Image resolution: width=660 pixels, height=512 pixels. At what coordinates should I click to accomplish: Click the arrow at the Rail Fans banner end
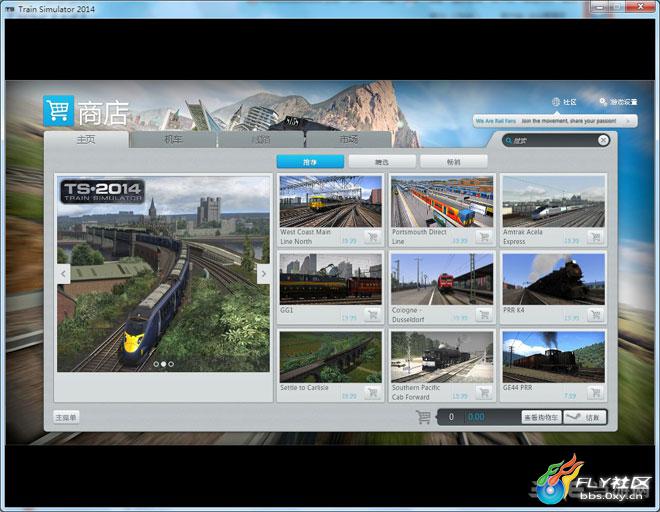(628, 121)
